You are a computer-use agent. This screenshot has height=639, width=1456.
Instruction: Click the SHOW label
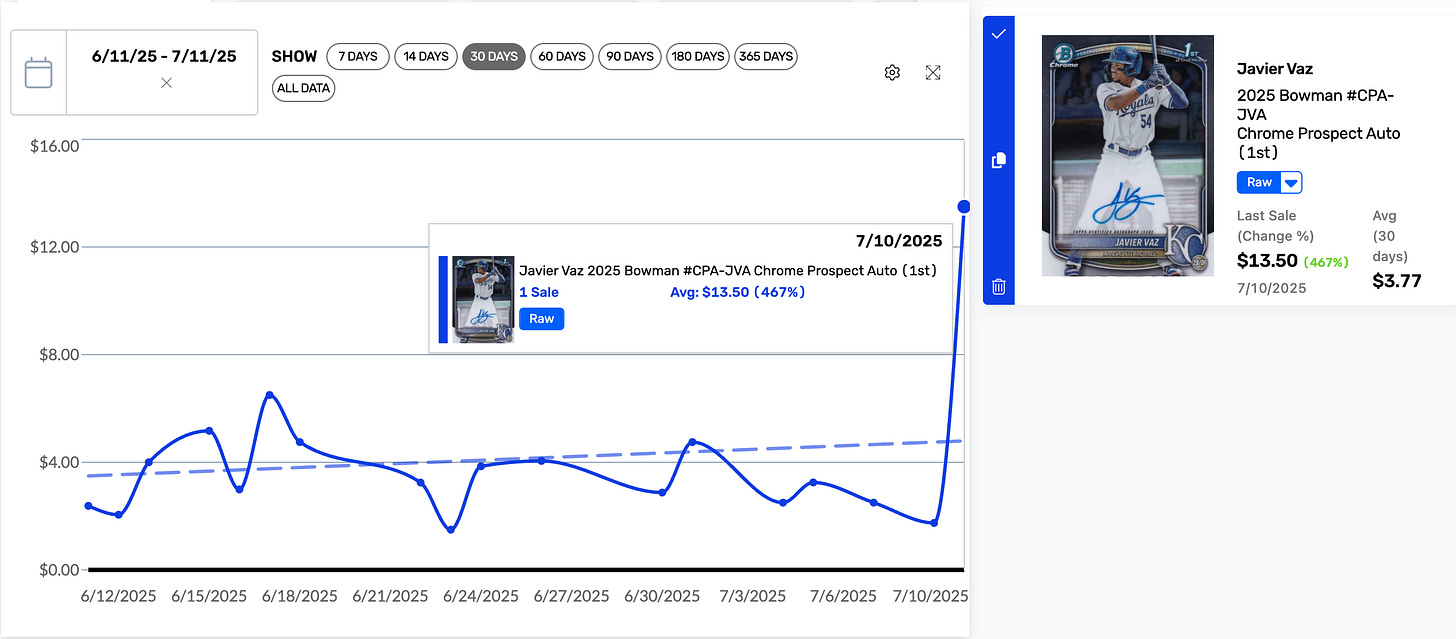tap(294, 56)
